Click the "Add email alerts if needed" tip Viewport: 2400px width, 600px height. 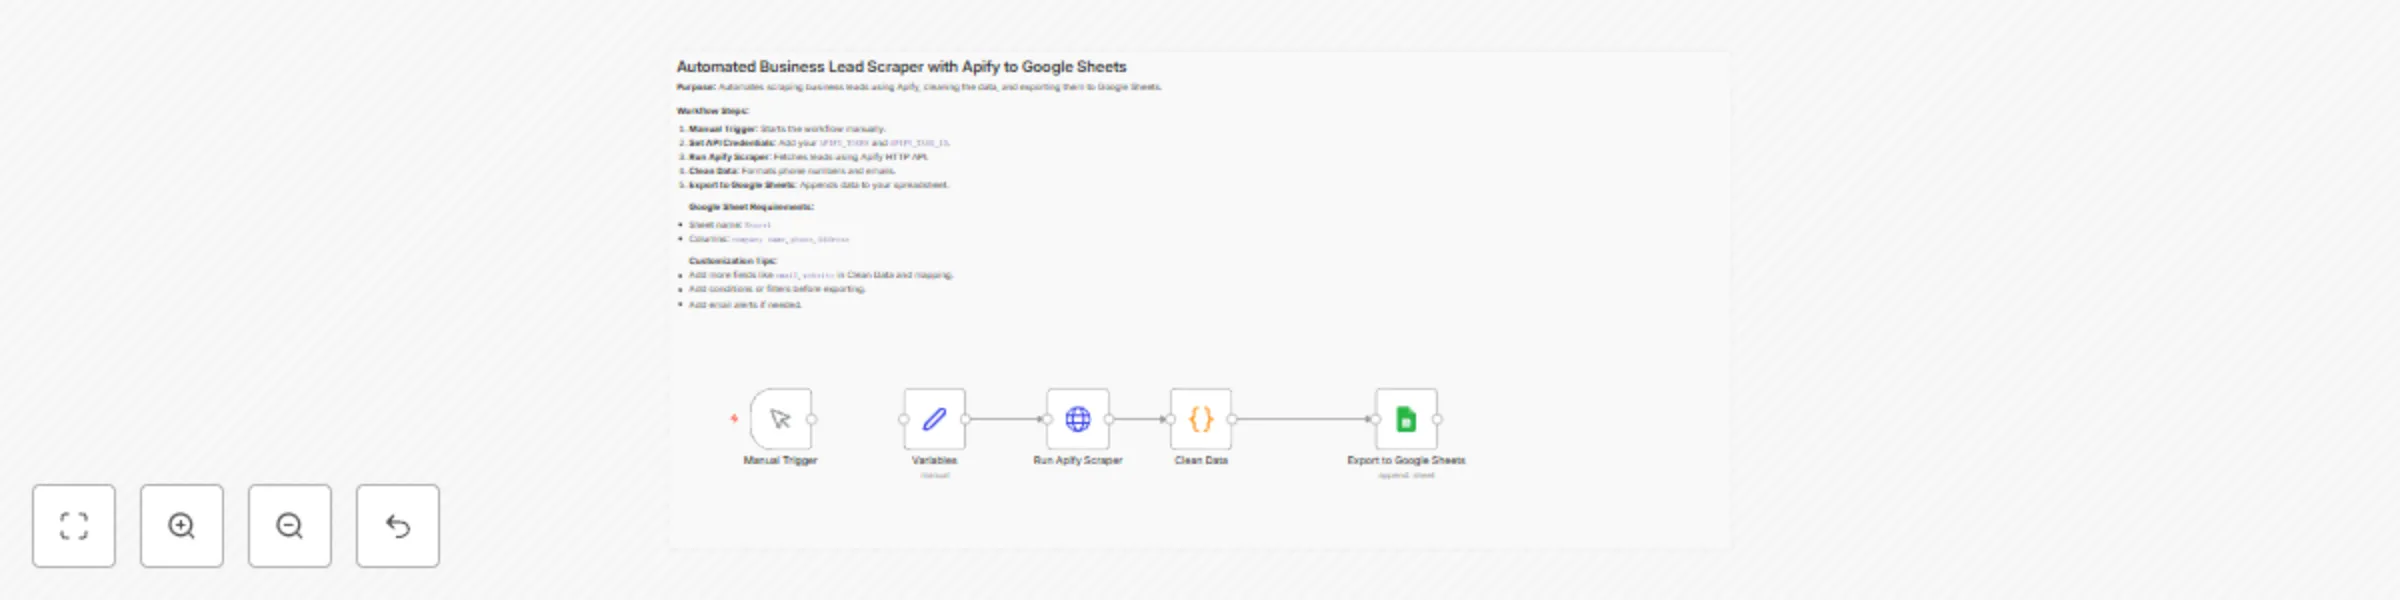click(x=745, y=305)
